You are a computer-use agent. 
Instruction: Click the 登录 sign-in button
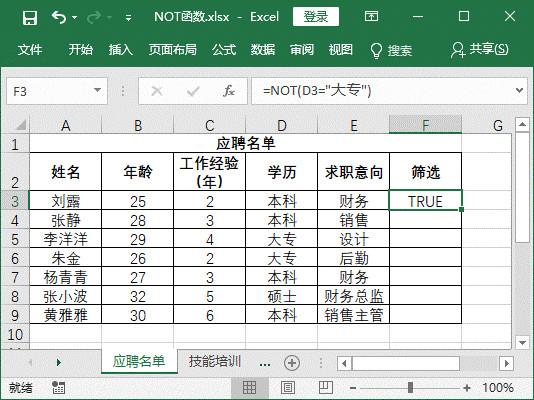coord(316,16)
